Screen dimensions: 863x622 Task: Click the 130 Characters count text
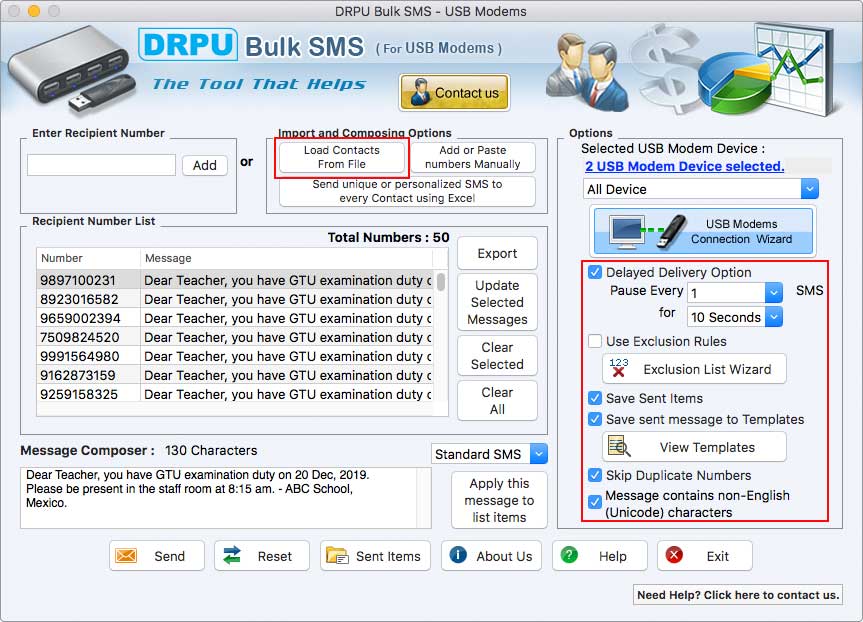[211, 450]
